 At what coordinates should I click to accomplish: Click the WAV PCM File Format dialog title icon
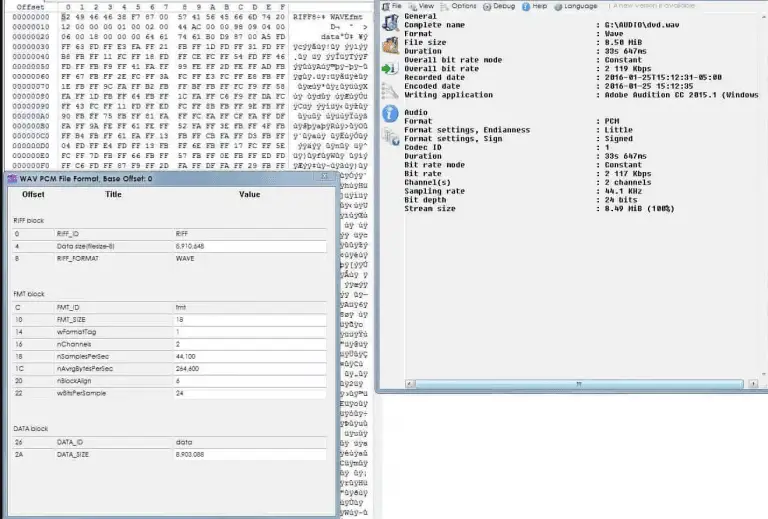point(12,179)
